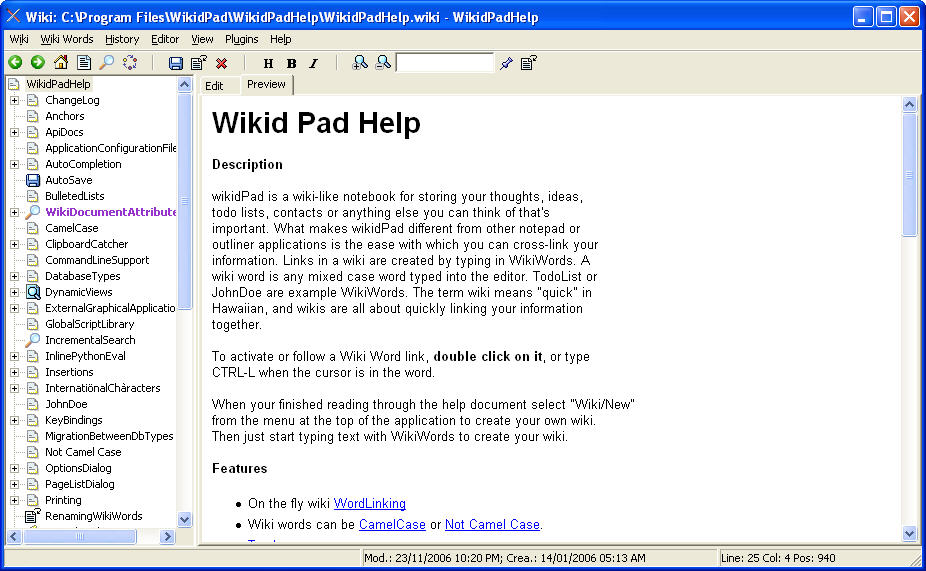Open the Wiki menu

pos(19,39)
